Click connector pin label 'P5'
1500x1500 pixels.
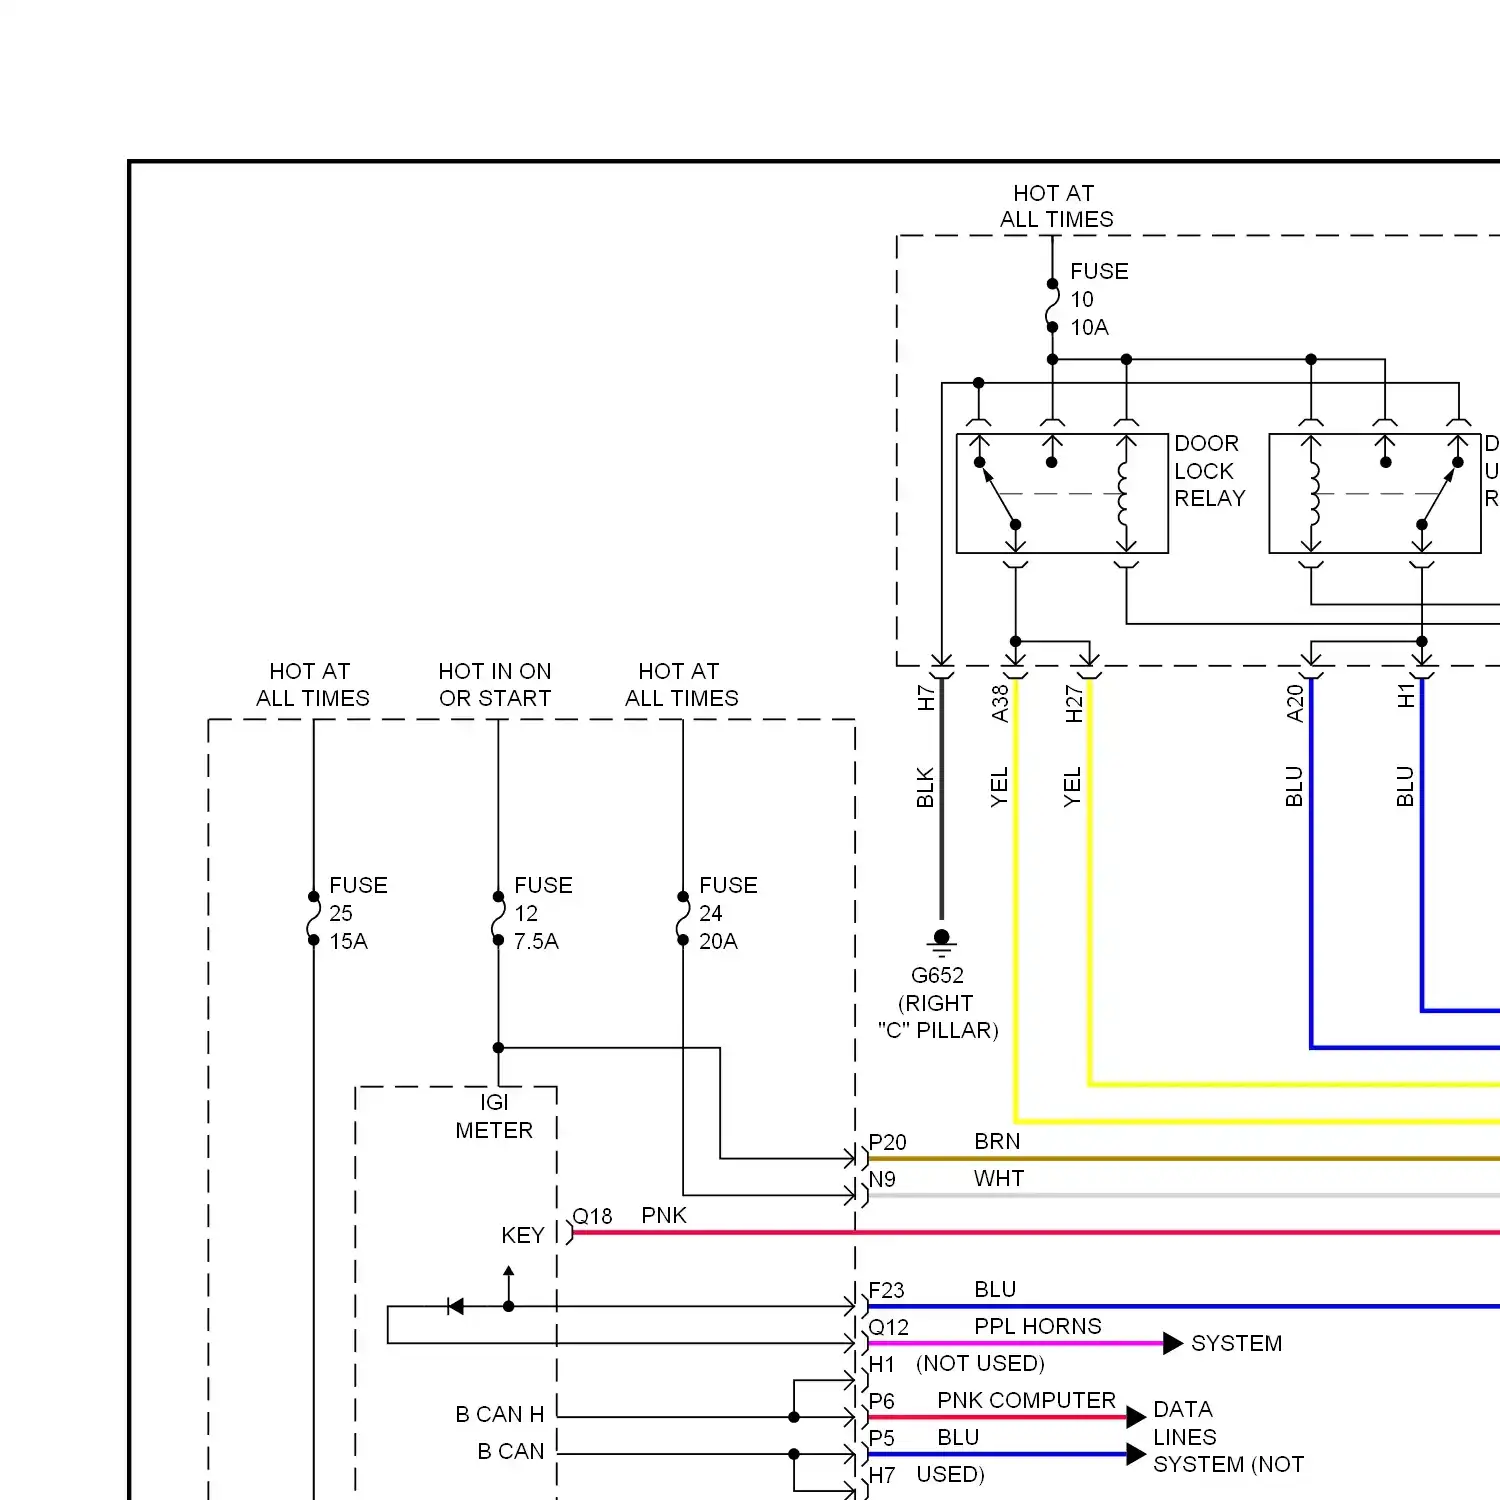click(x=881, y=1438)
